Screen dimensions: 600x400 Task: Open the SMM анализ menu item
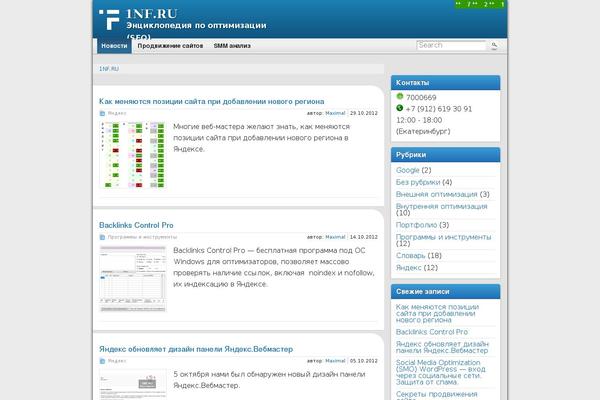tap(232, 46)
